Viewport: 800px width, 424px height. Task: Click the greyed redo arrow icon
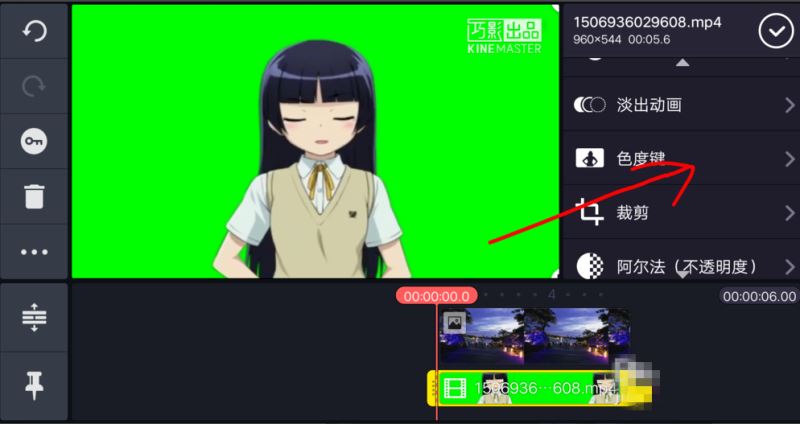tap(34, 87)
